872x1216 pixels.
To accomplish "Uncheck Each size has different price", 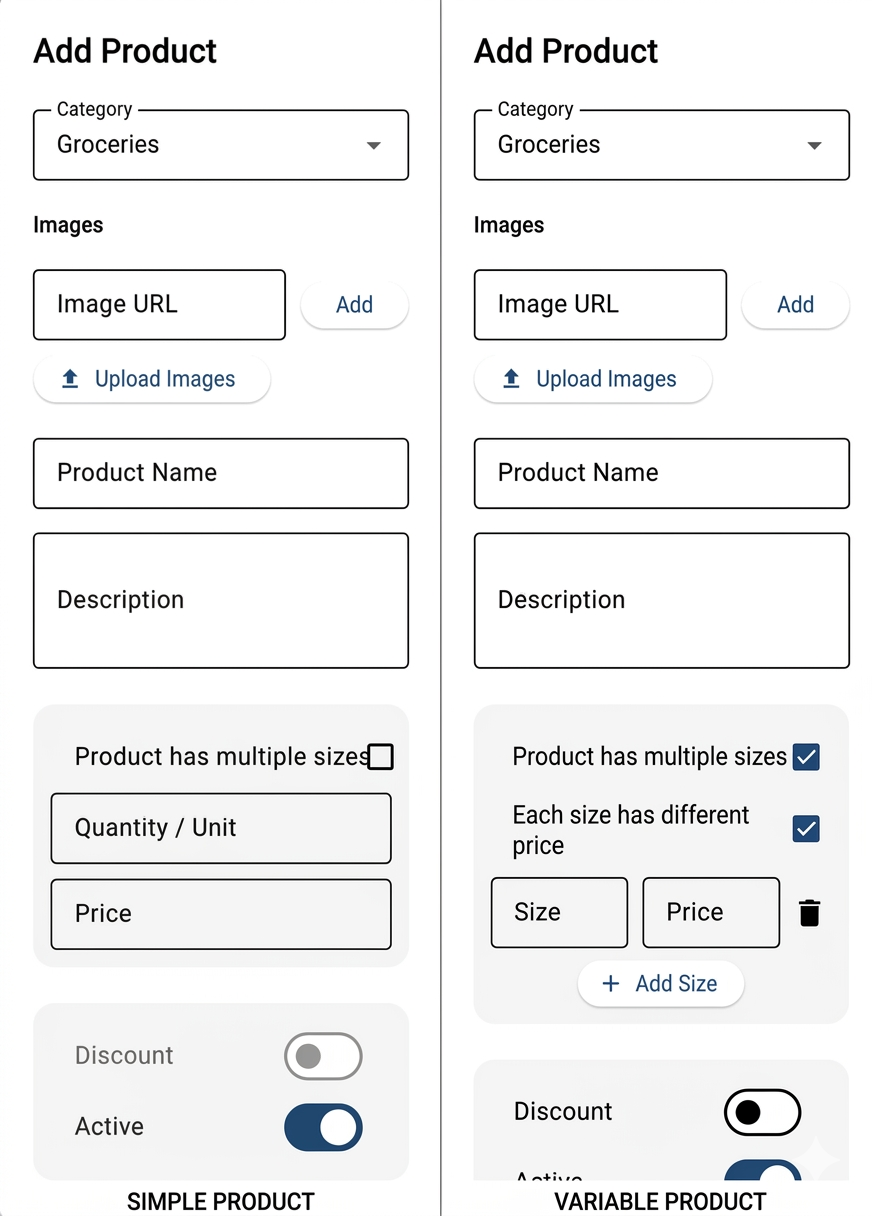I will (806, 829).
